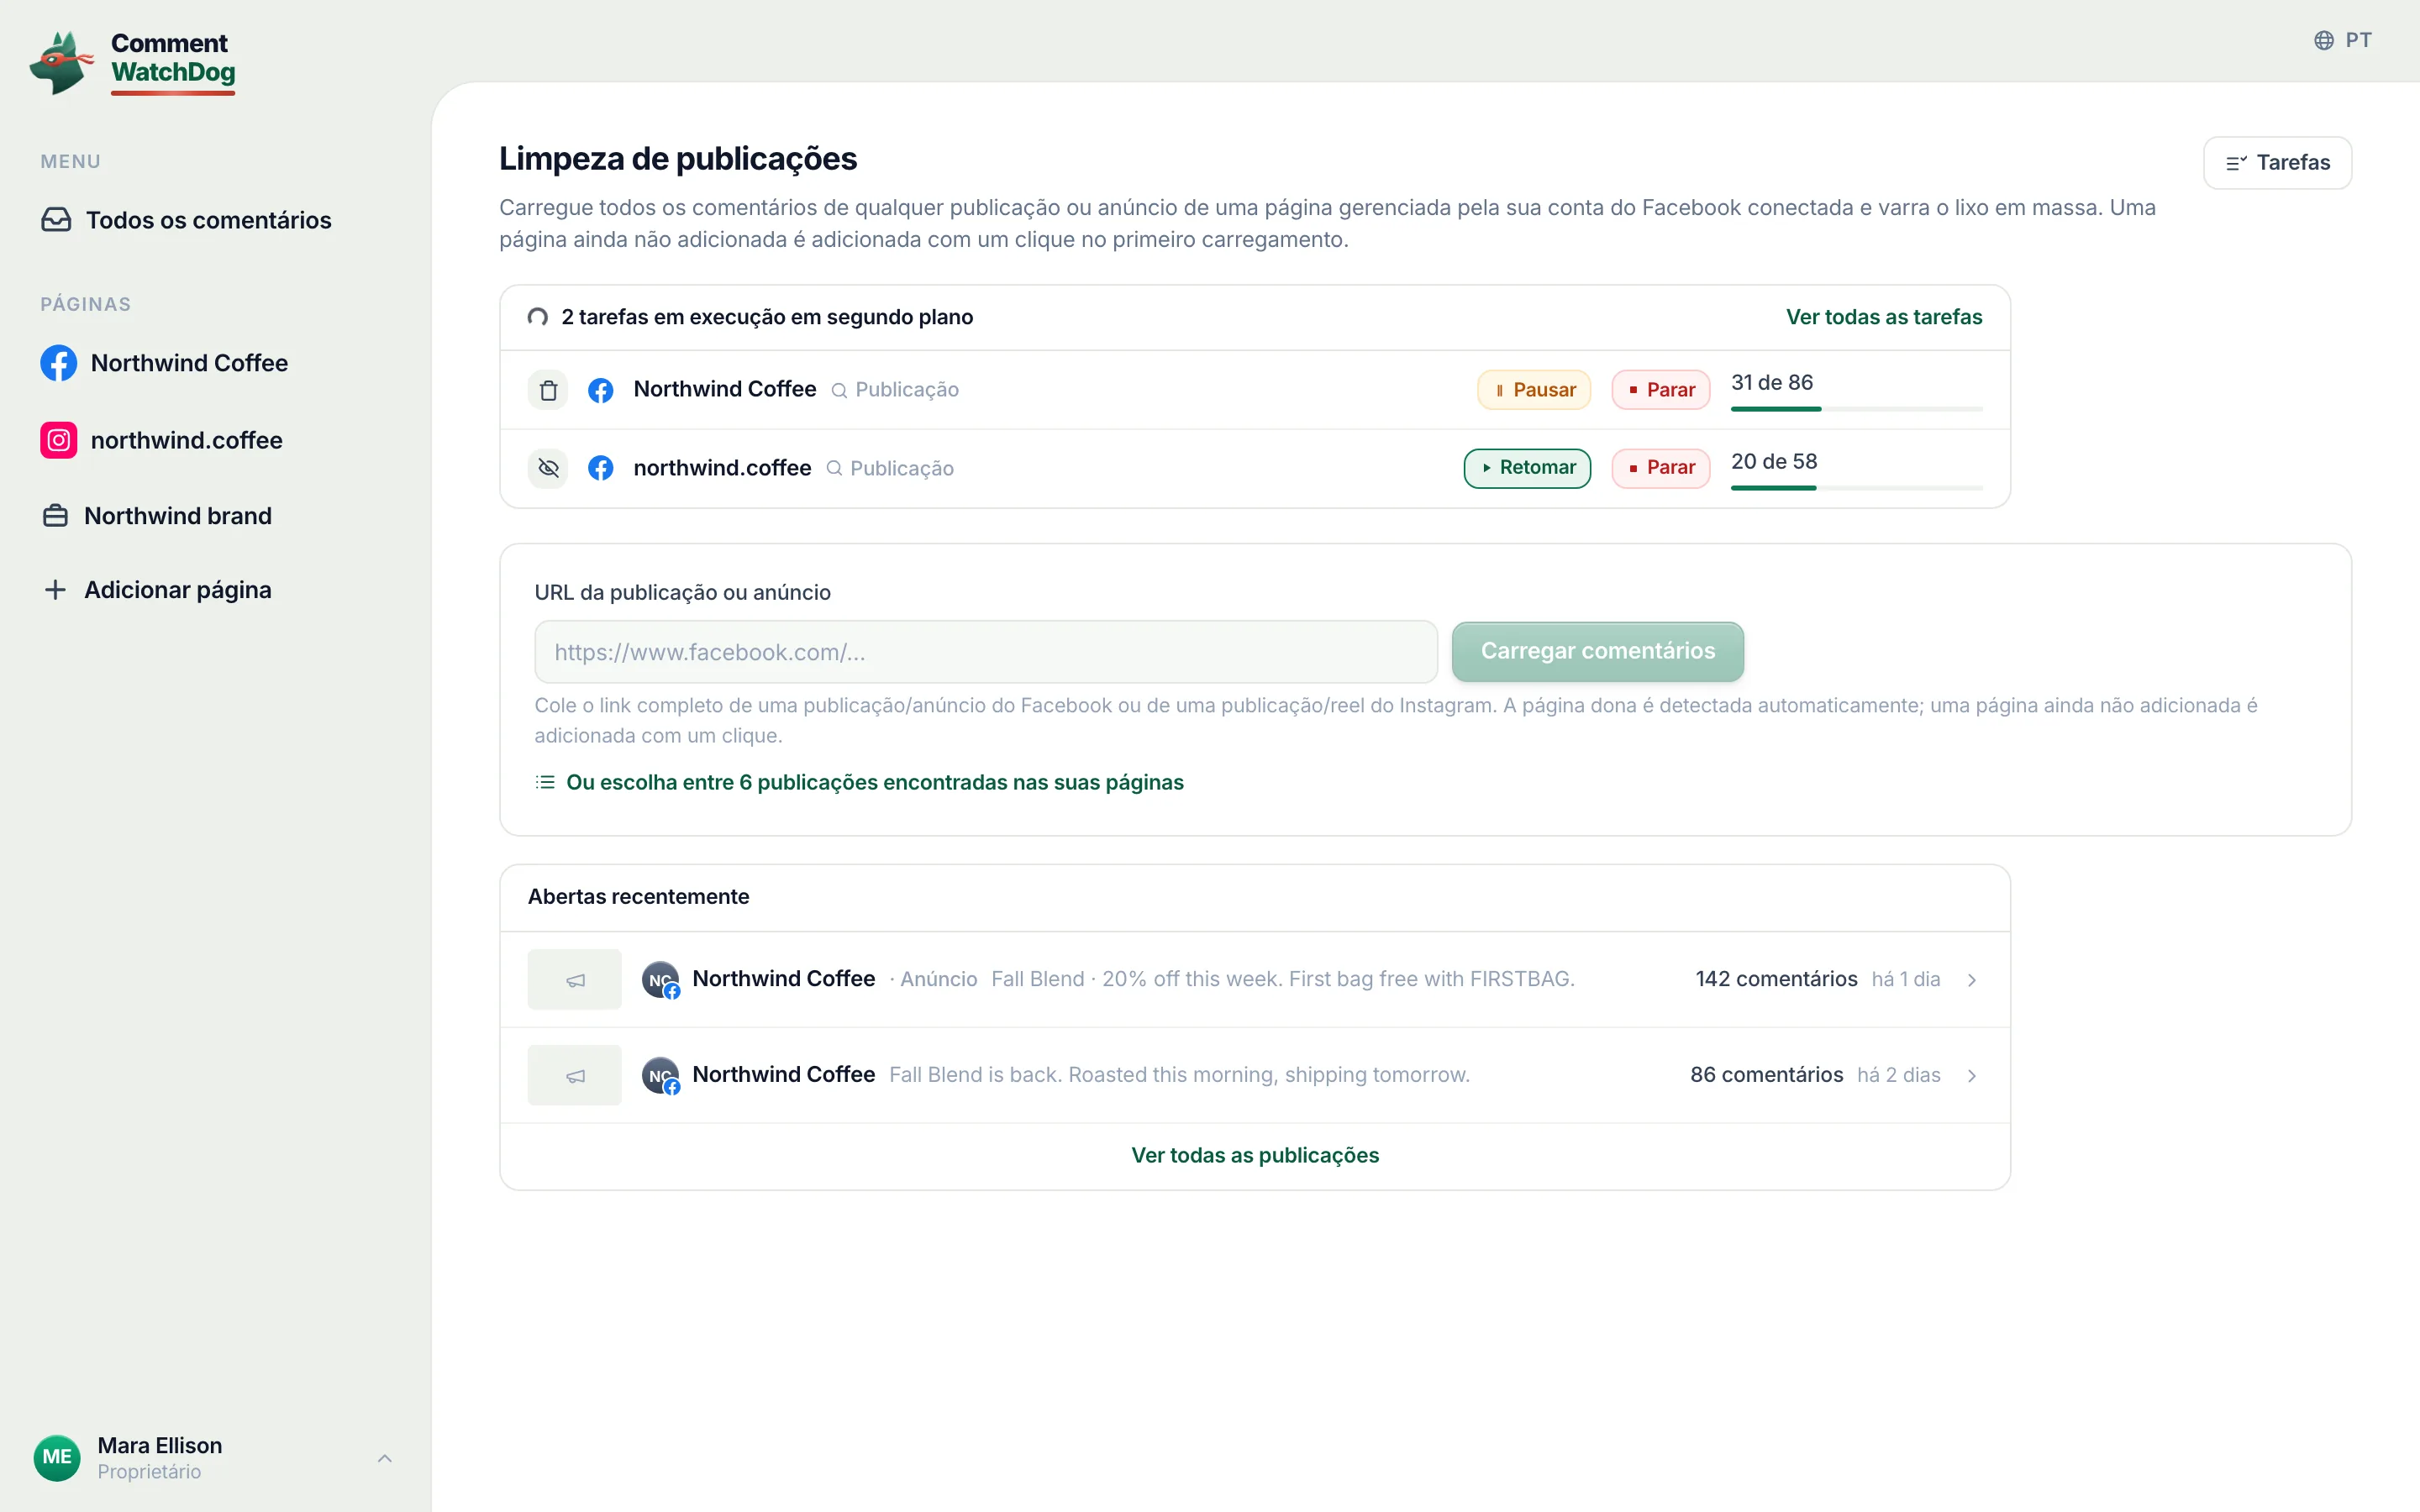
Task: Stop the northwind.coffee task
Action: 1661,468
